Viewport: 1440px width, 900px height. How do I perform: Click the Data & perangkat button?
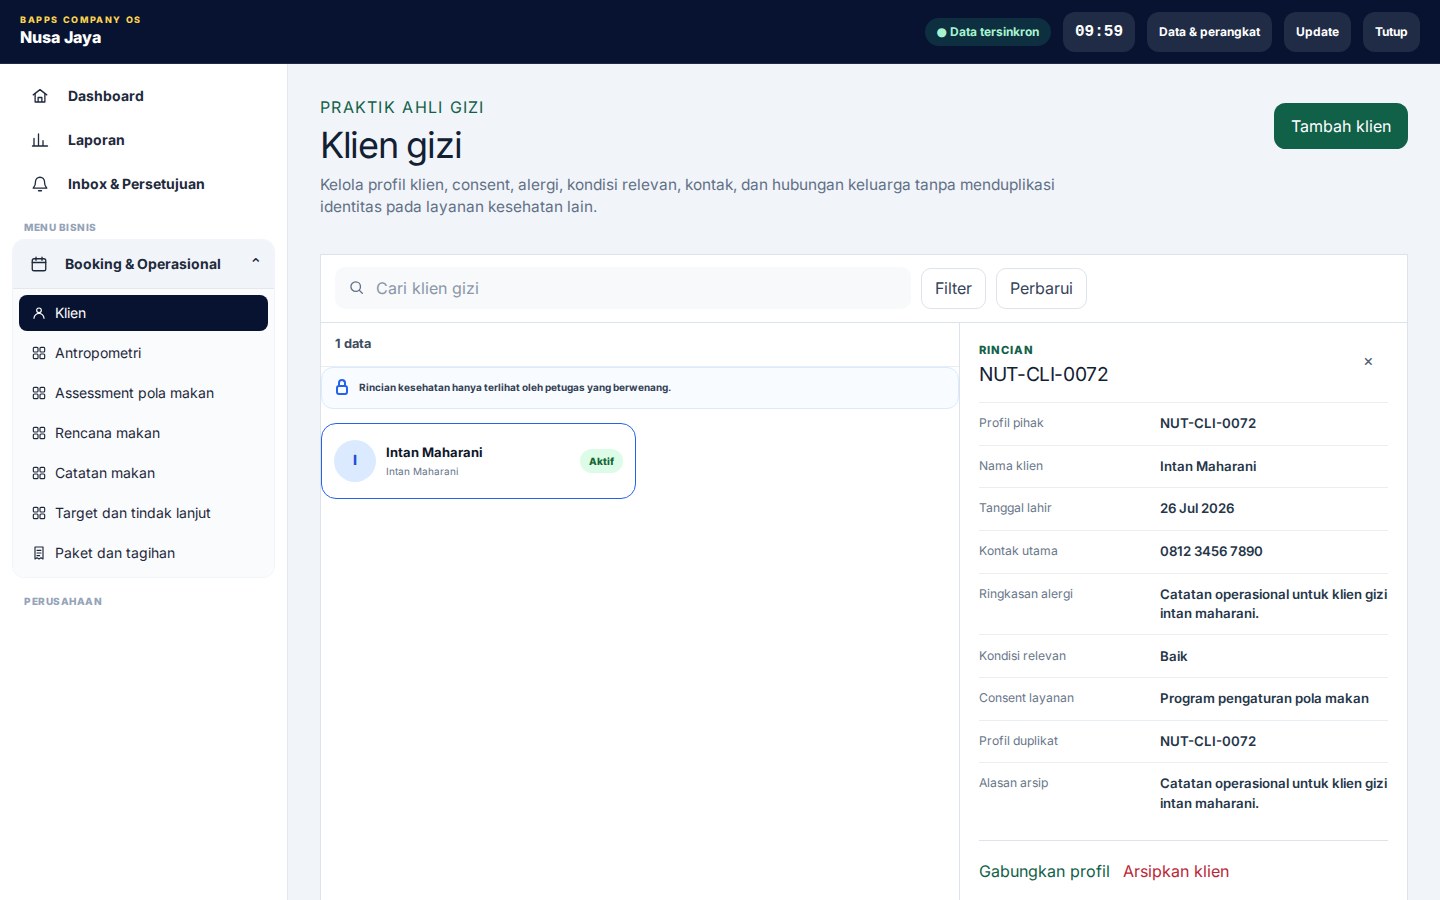[x=1209, y=32]
